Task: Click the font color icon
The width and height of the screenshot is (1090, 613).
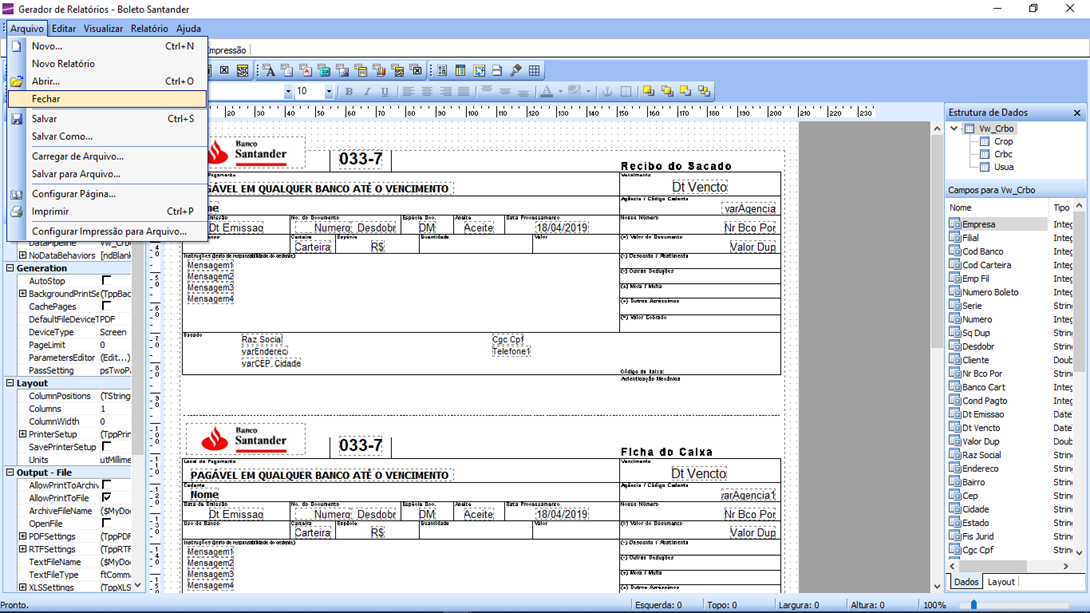Action: tap(546, 92)
